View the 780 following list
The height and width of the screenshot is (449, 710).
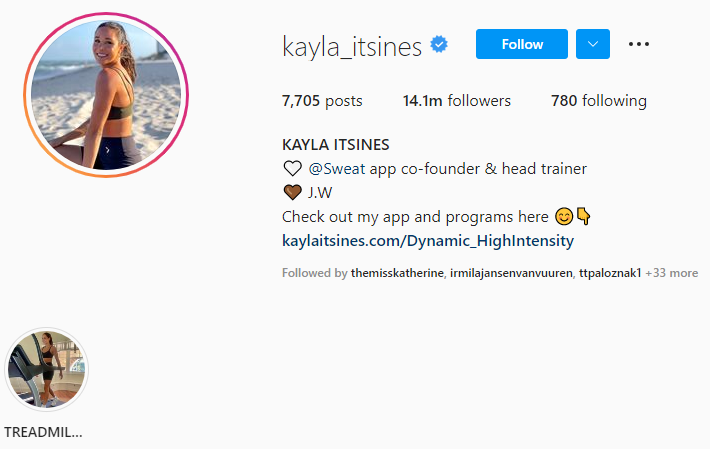(599, 100)
